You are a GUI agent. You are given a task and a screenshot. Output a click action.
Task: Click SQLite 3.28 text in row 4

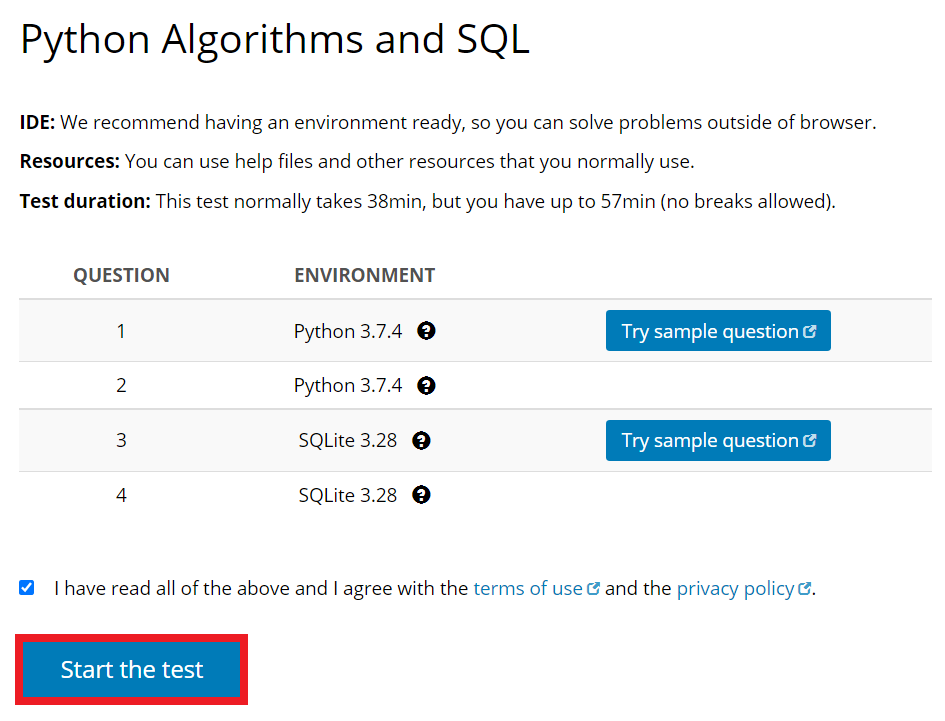348,495
